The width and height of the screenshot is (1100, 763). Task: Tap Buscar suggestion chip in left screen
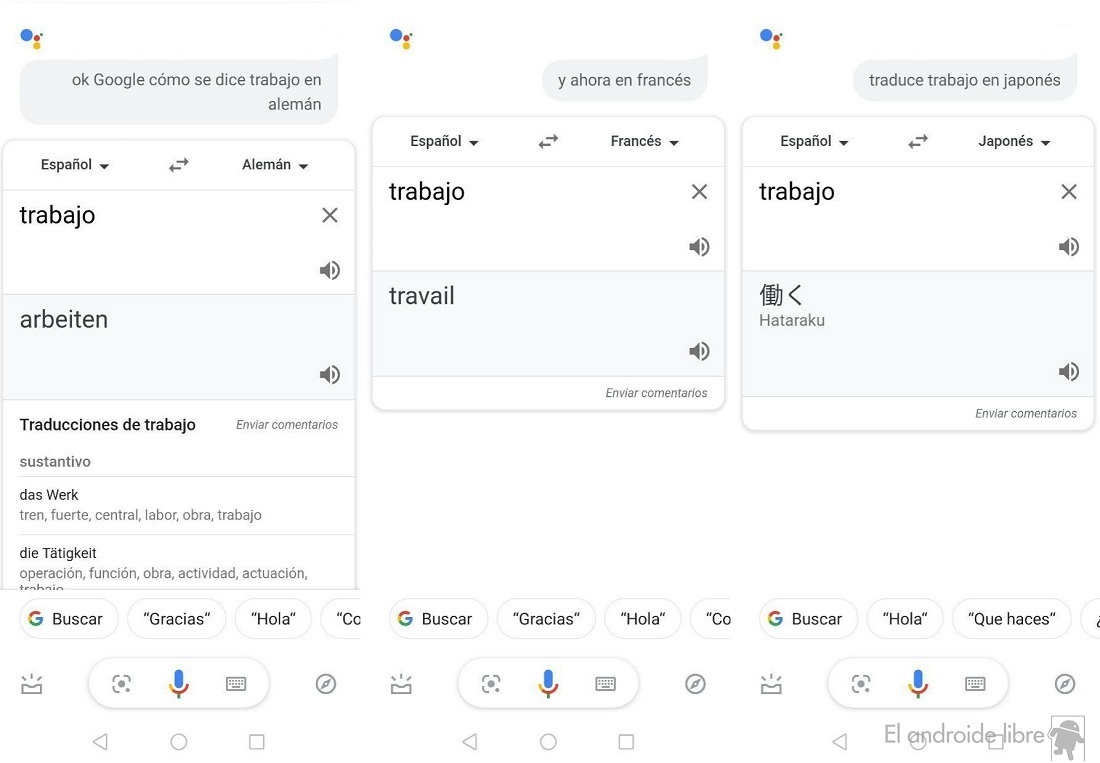[67, 619]
